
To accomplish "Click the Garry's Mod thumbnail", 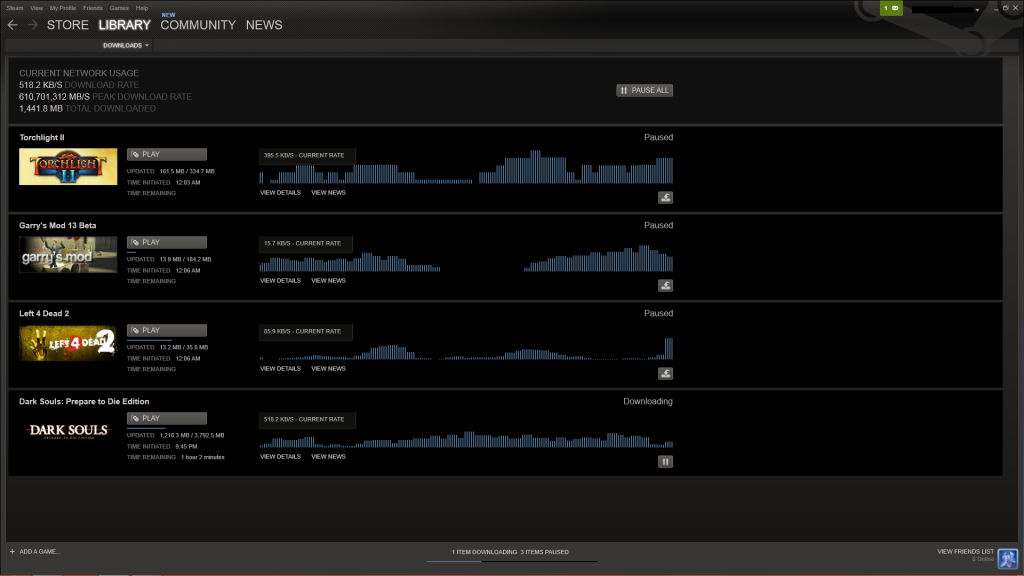I will tap(68, 255).
